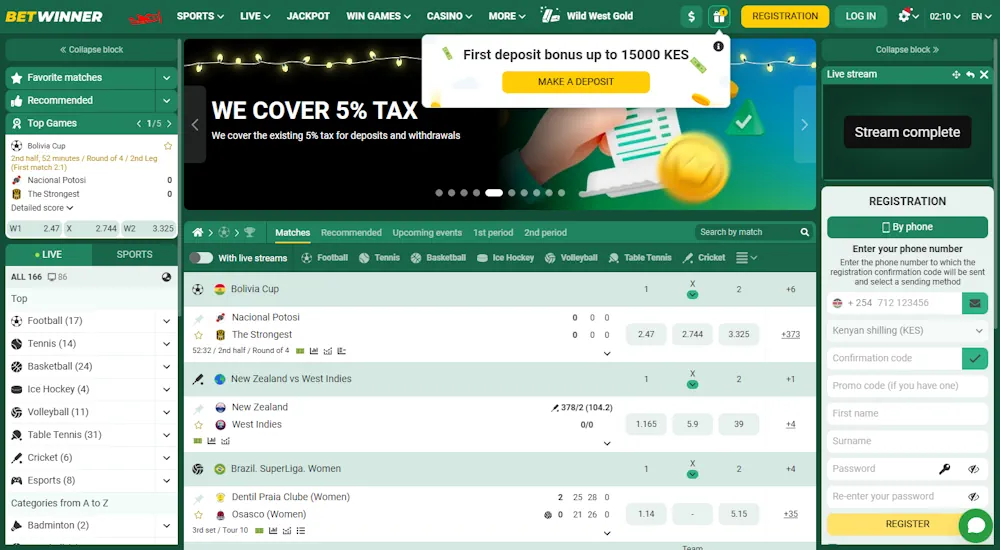The height and width of the screenshot is (550, 1000).
Task: Toggle visibility of the Password field
Action: (x=973, y=469)
